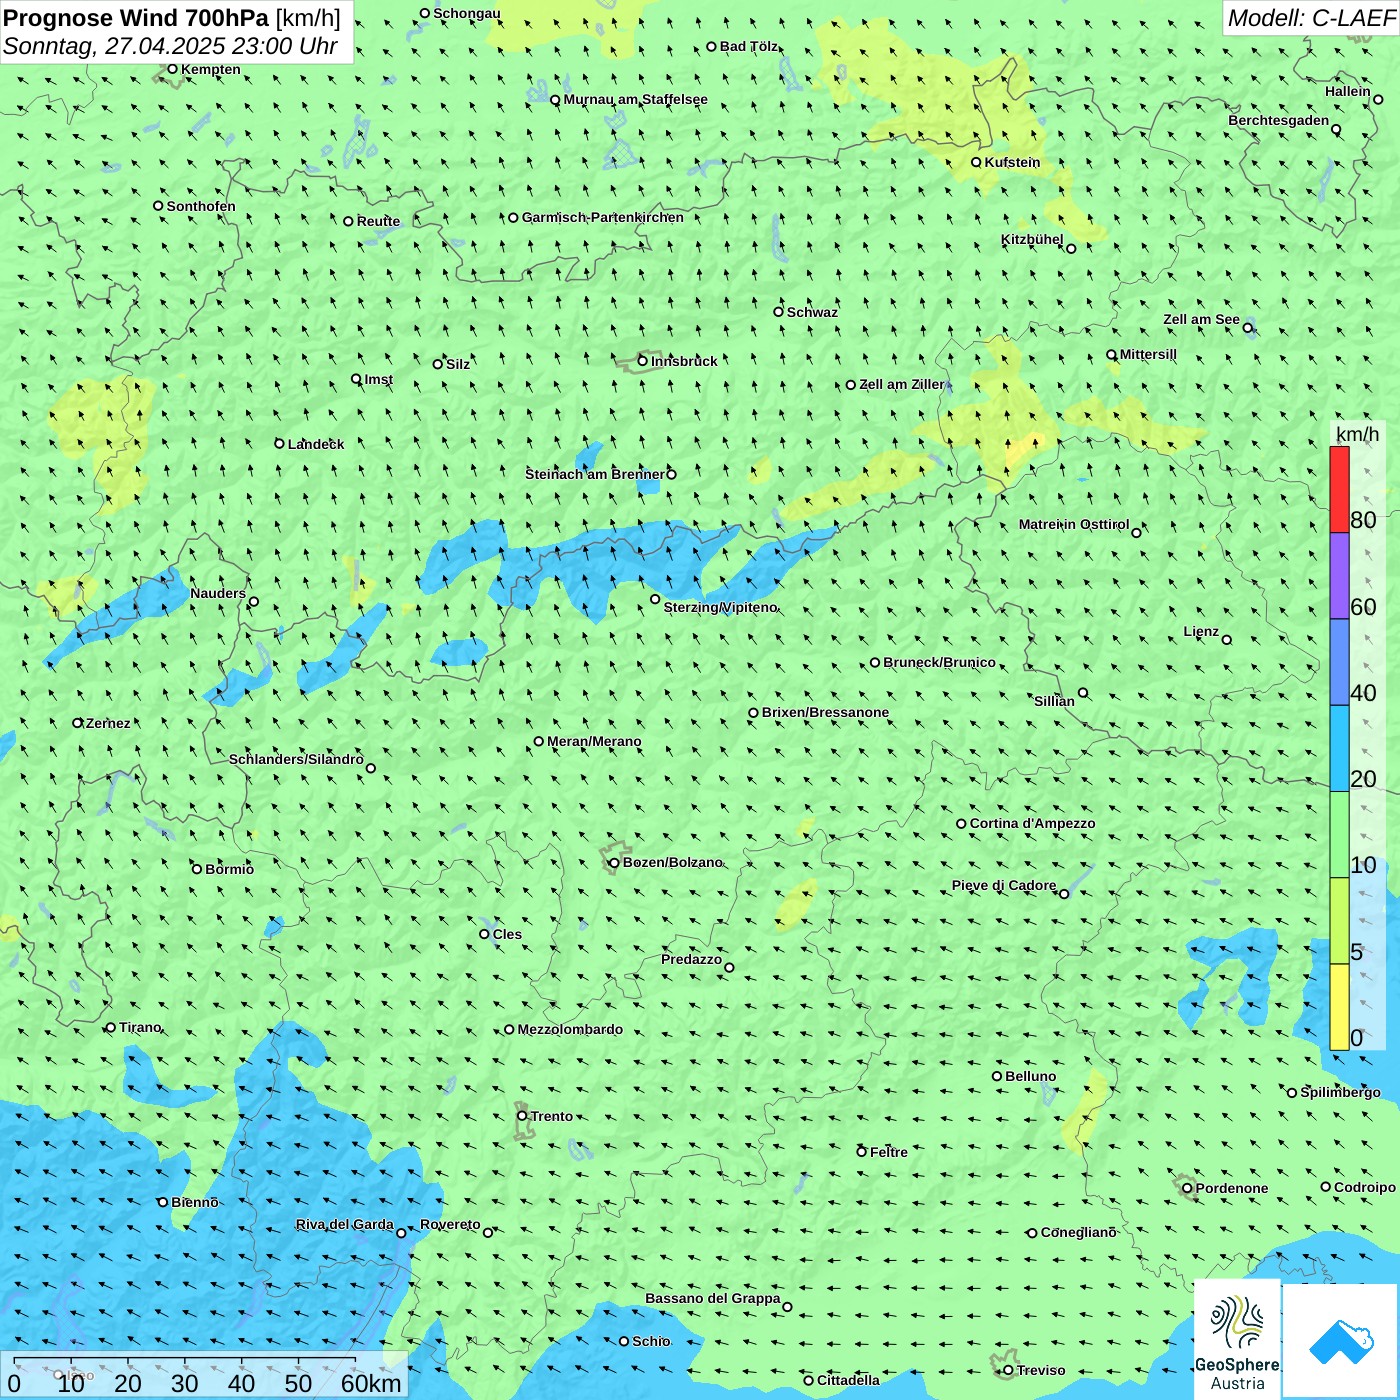
Task: Click the Bassano del Grappa label
Action: click(x=712, y=1298)
